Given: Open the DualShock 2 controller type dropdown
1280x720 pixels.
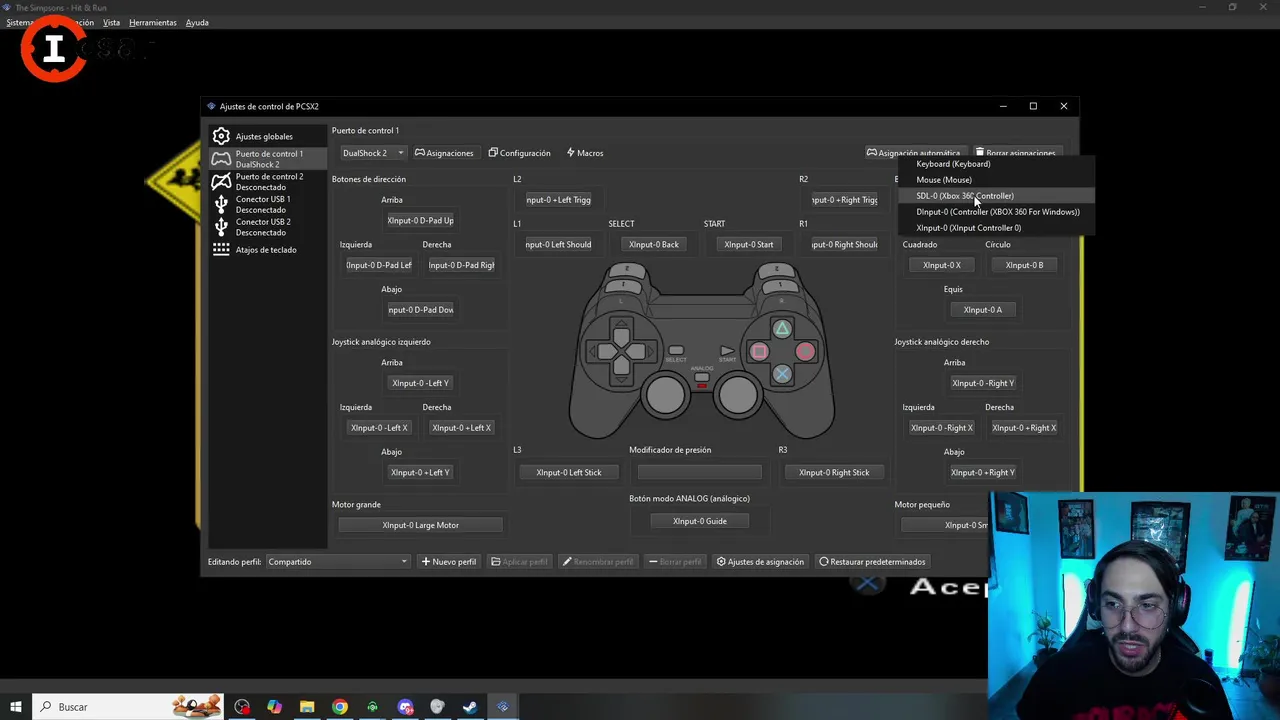Looking at the screenshot, I should [372, 153].
